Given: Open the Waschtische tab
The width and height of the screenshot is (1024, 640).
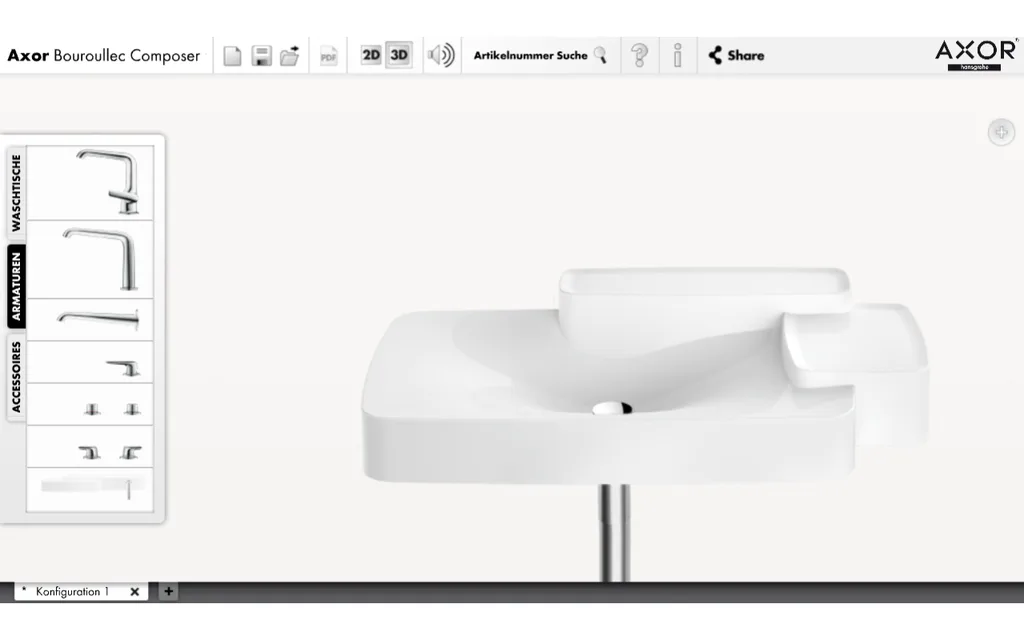Looking at the screenshot, I should click(x=16, y=192).
